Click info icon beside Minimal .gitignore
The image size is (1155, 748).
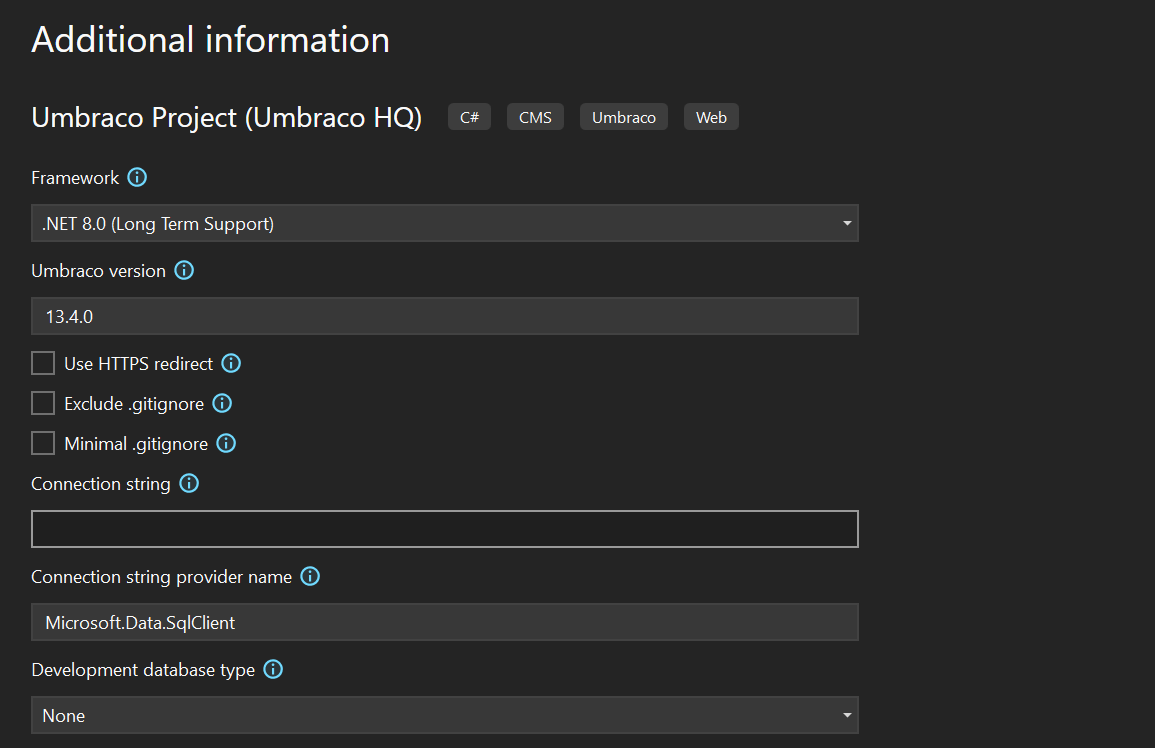click(226, 443)
